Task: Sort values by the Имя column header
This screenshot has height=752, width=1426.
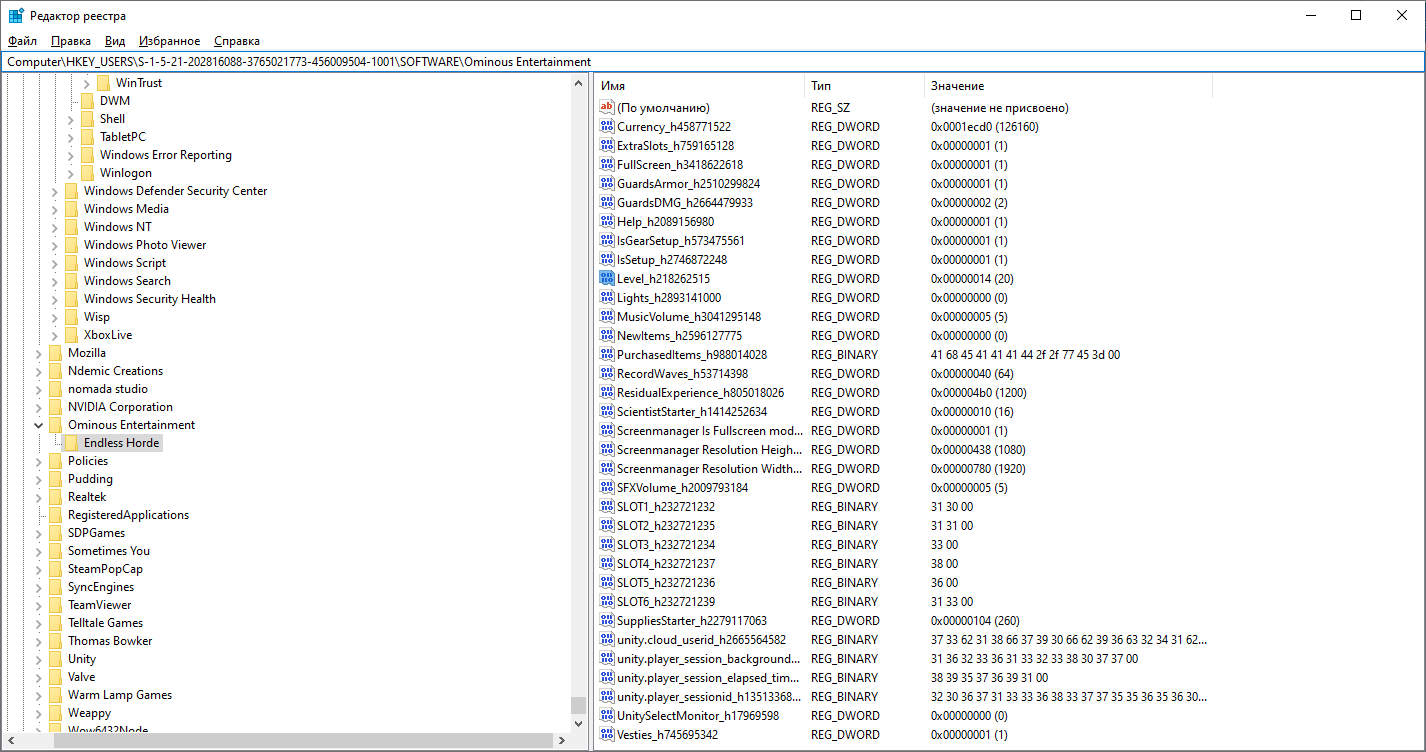Action: pos(698,86)
